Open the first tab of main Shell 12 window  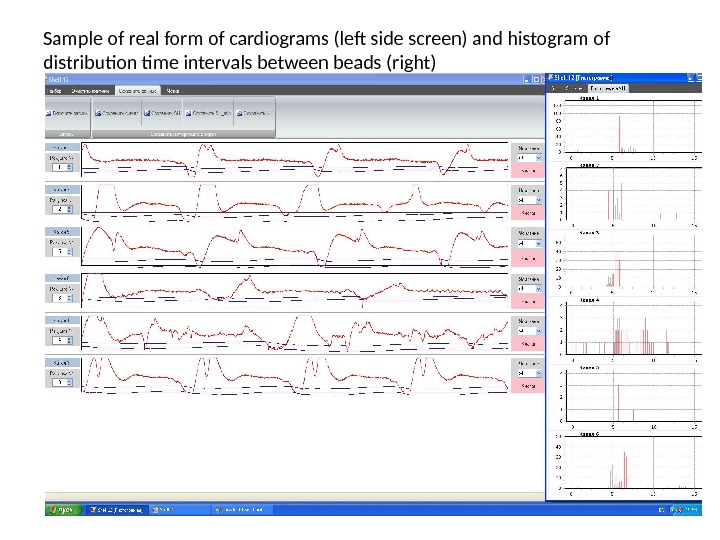click(54, 91)
